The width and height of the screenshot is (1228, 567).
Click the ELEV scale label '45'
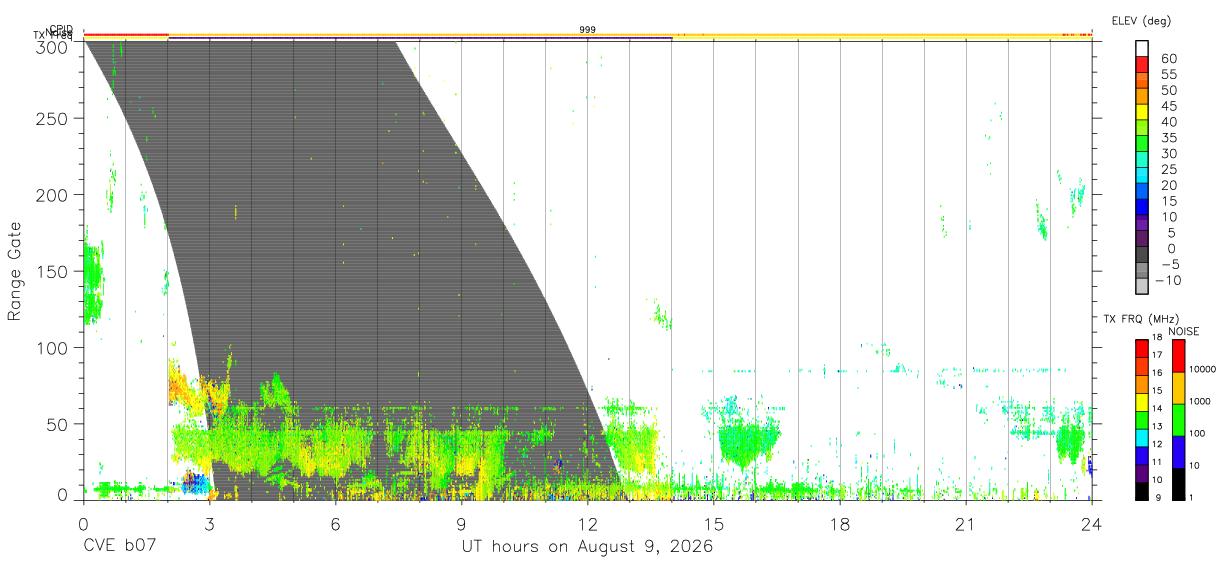[x=1168, y=106]
